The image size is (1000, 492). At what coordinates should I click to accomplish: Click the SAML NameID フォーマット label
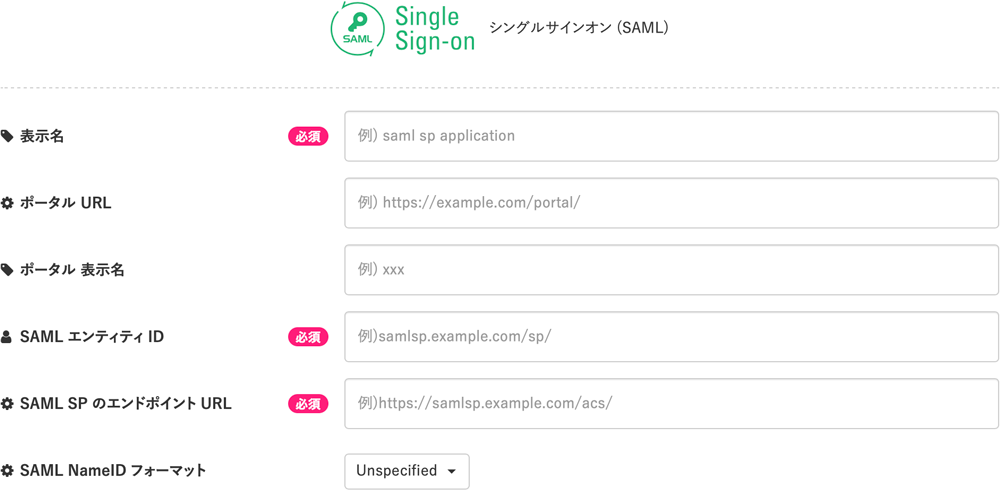point(113,471)
